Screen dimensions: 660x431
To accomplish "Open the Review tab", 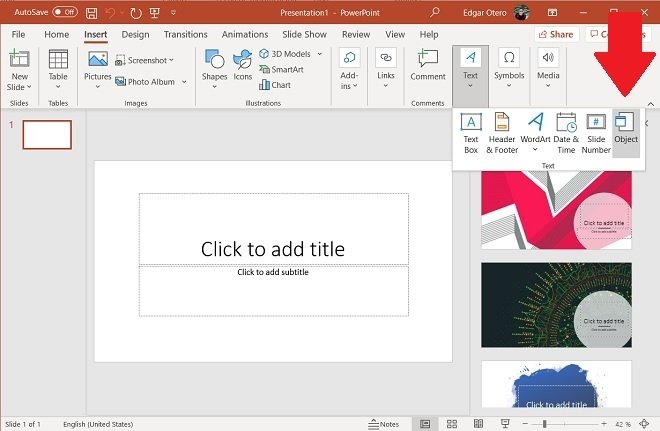I will click(x=356, y=35).
